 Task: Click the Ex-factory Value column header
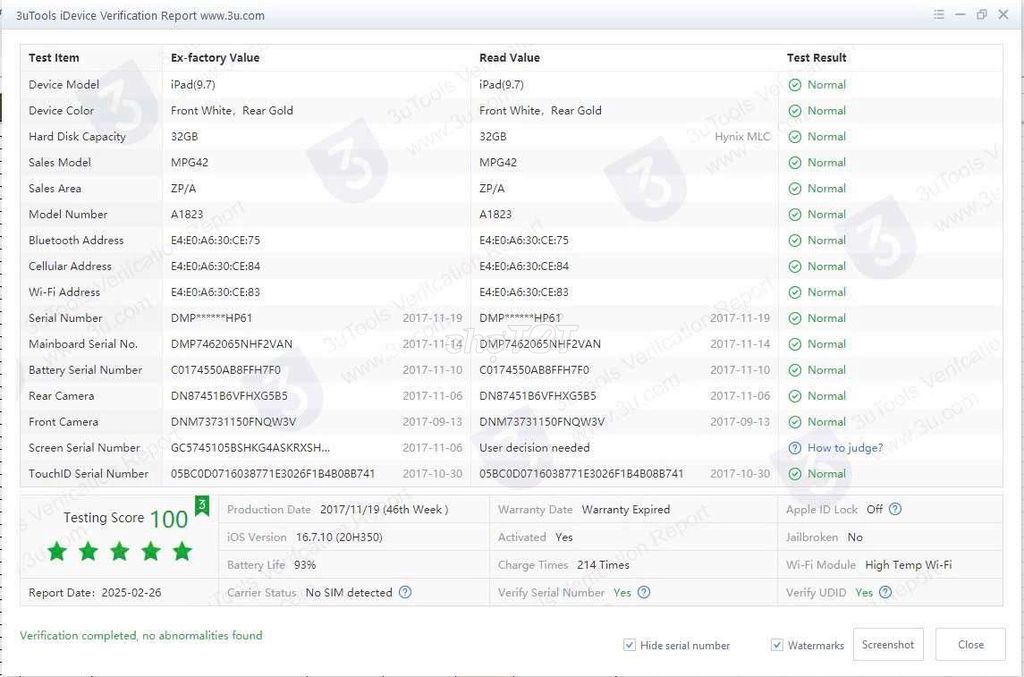coord(215,57)
